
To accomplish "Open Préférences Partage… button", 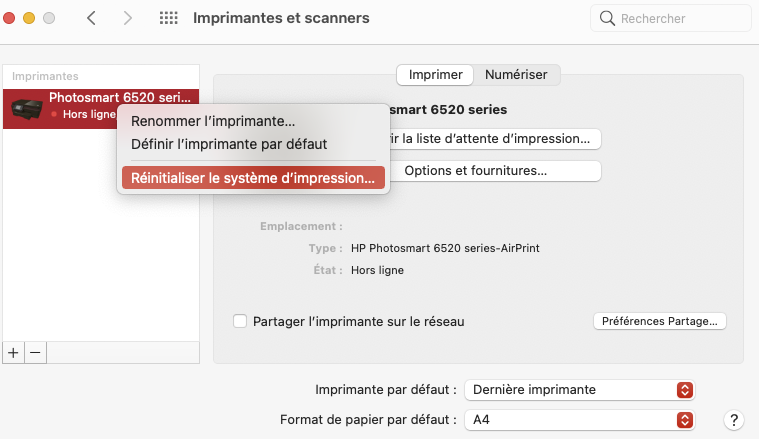I will click(660, 321).
